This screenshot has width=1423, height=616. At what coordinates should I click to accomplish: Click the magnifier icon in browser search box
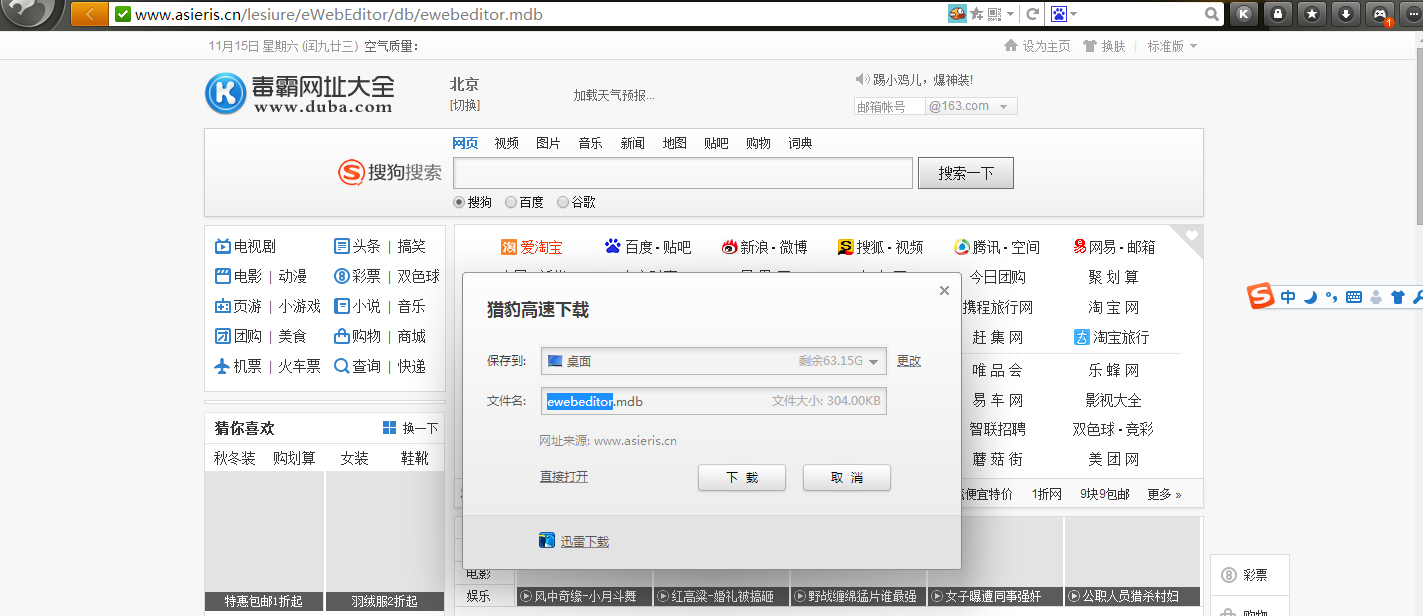(x=1212, y=14)
